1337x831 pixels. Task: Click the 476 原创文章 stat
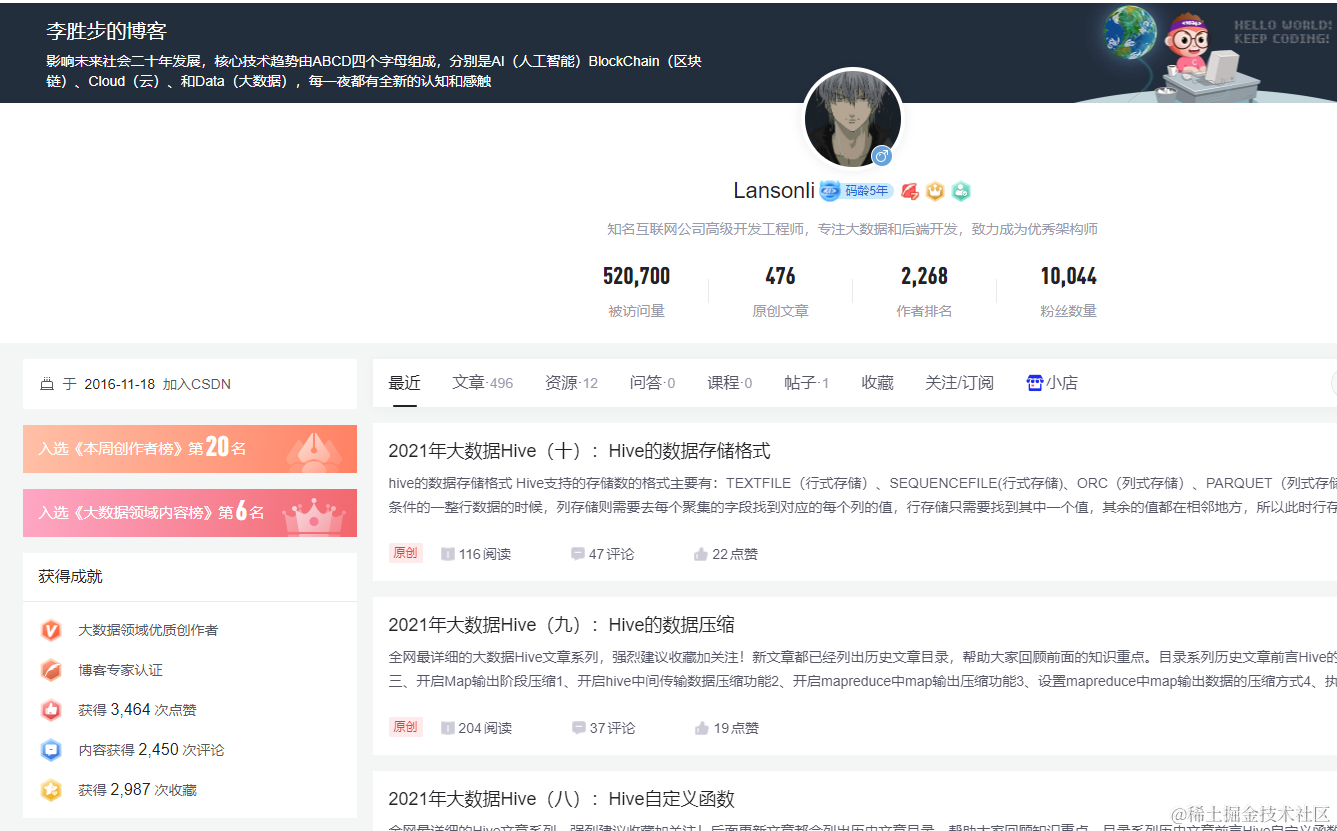(780, 291)
